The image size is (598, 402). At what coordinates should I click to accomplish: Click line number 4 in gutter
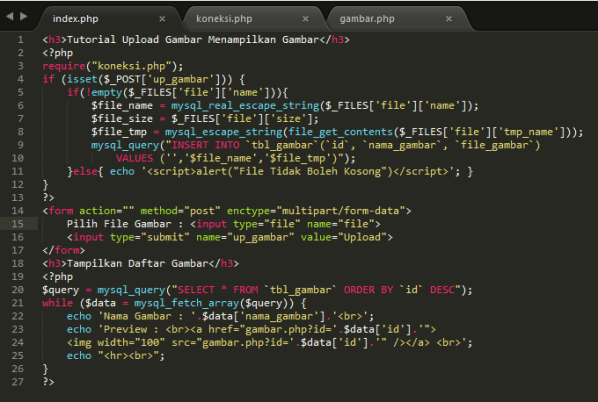pos(21,79)
